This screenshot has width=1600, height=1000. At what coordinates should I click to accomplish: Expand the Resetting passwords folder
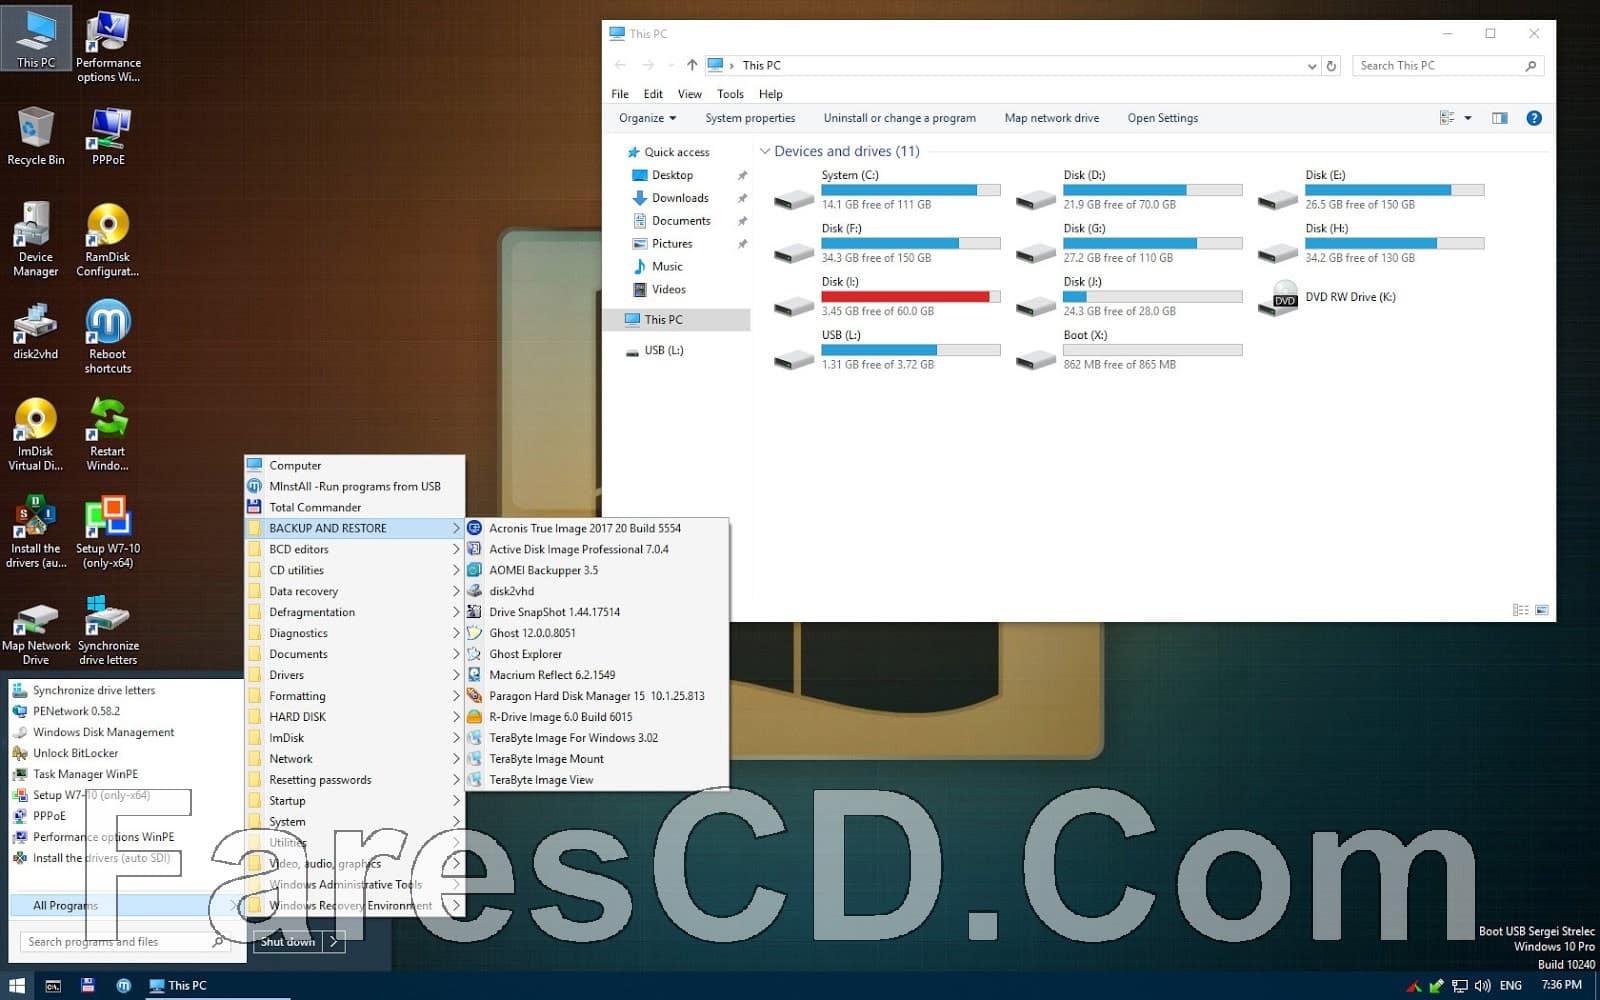[x=355, y=780]
